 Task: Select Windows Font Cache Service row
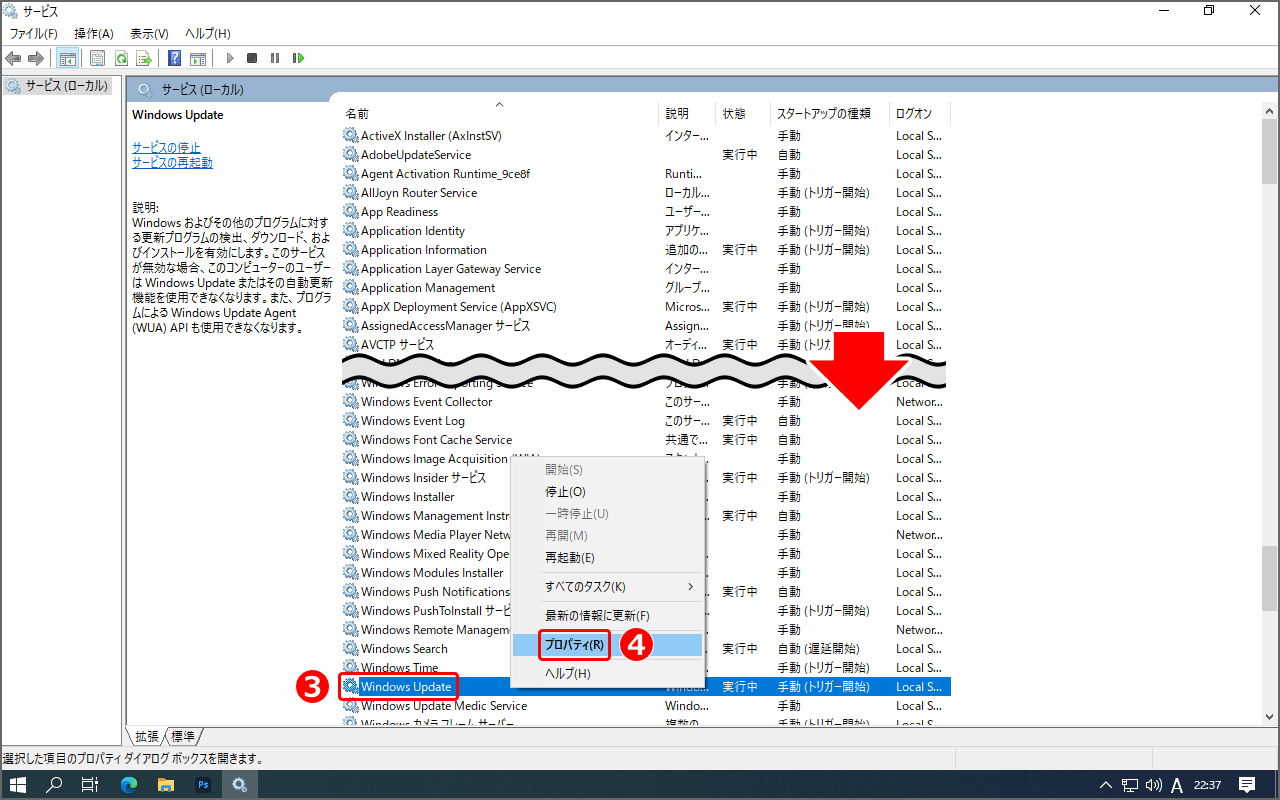(645, 440)
